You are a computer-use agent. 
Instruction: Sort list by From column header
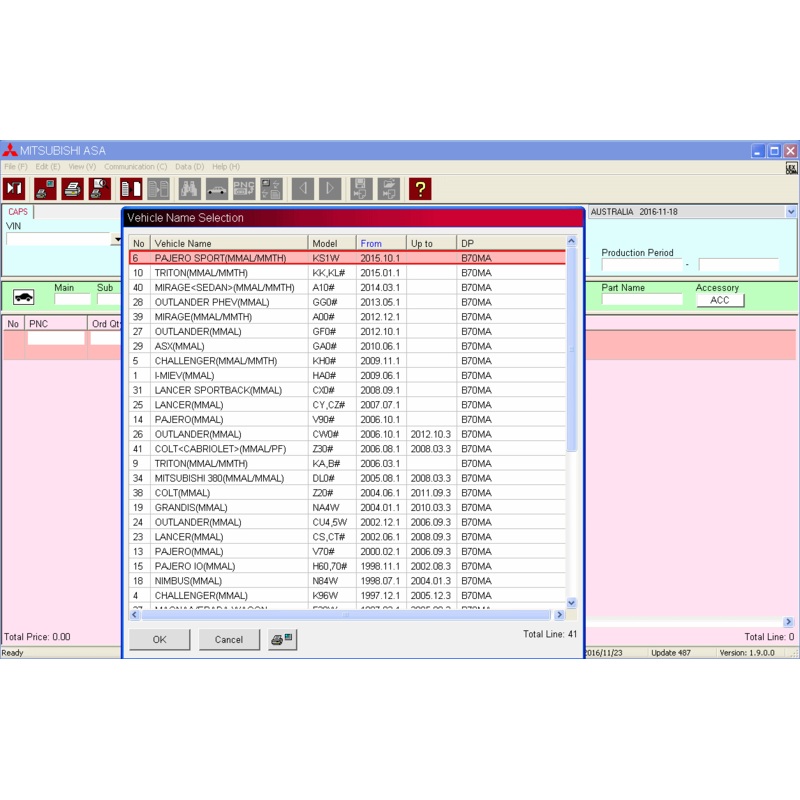381,243
